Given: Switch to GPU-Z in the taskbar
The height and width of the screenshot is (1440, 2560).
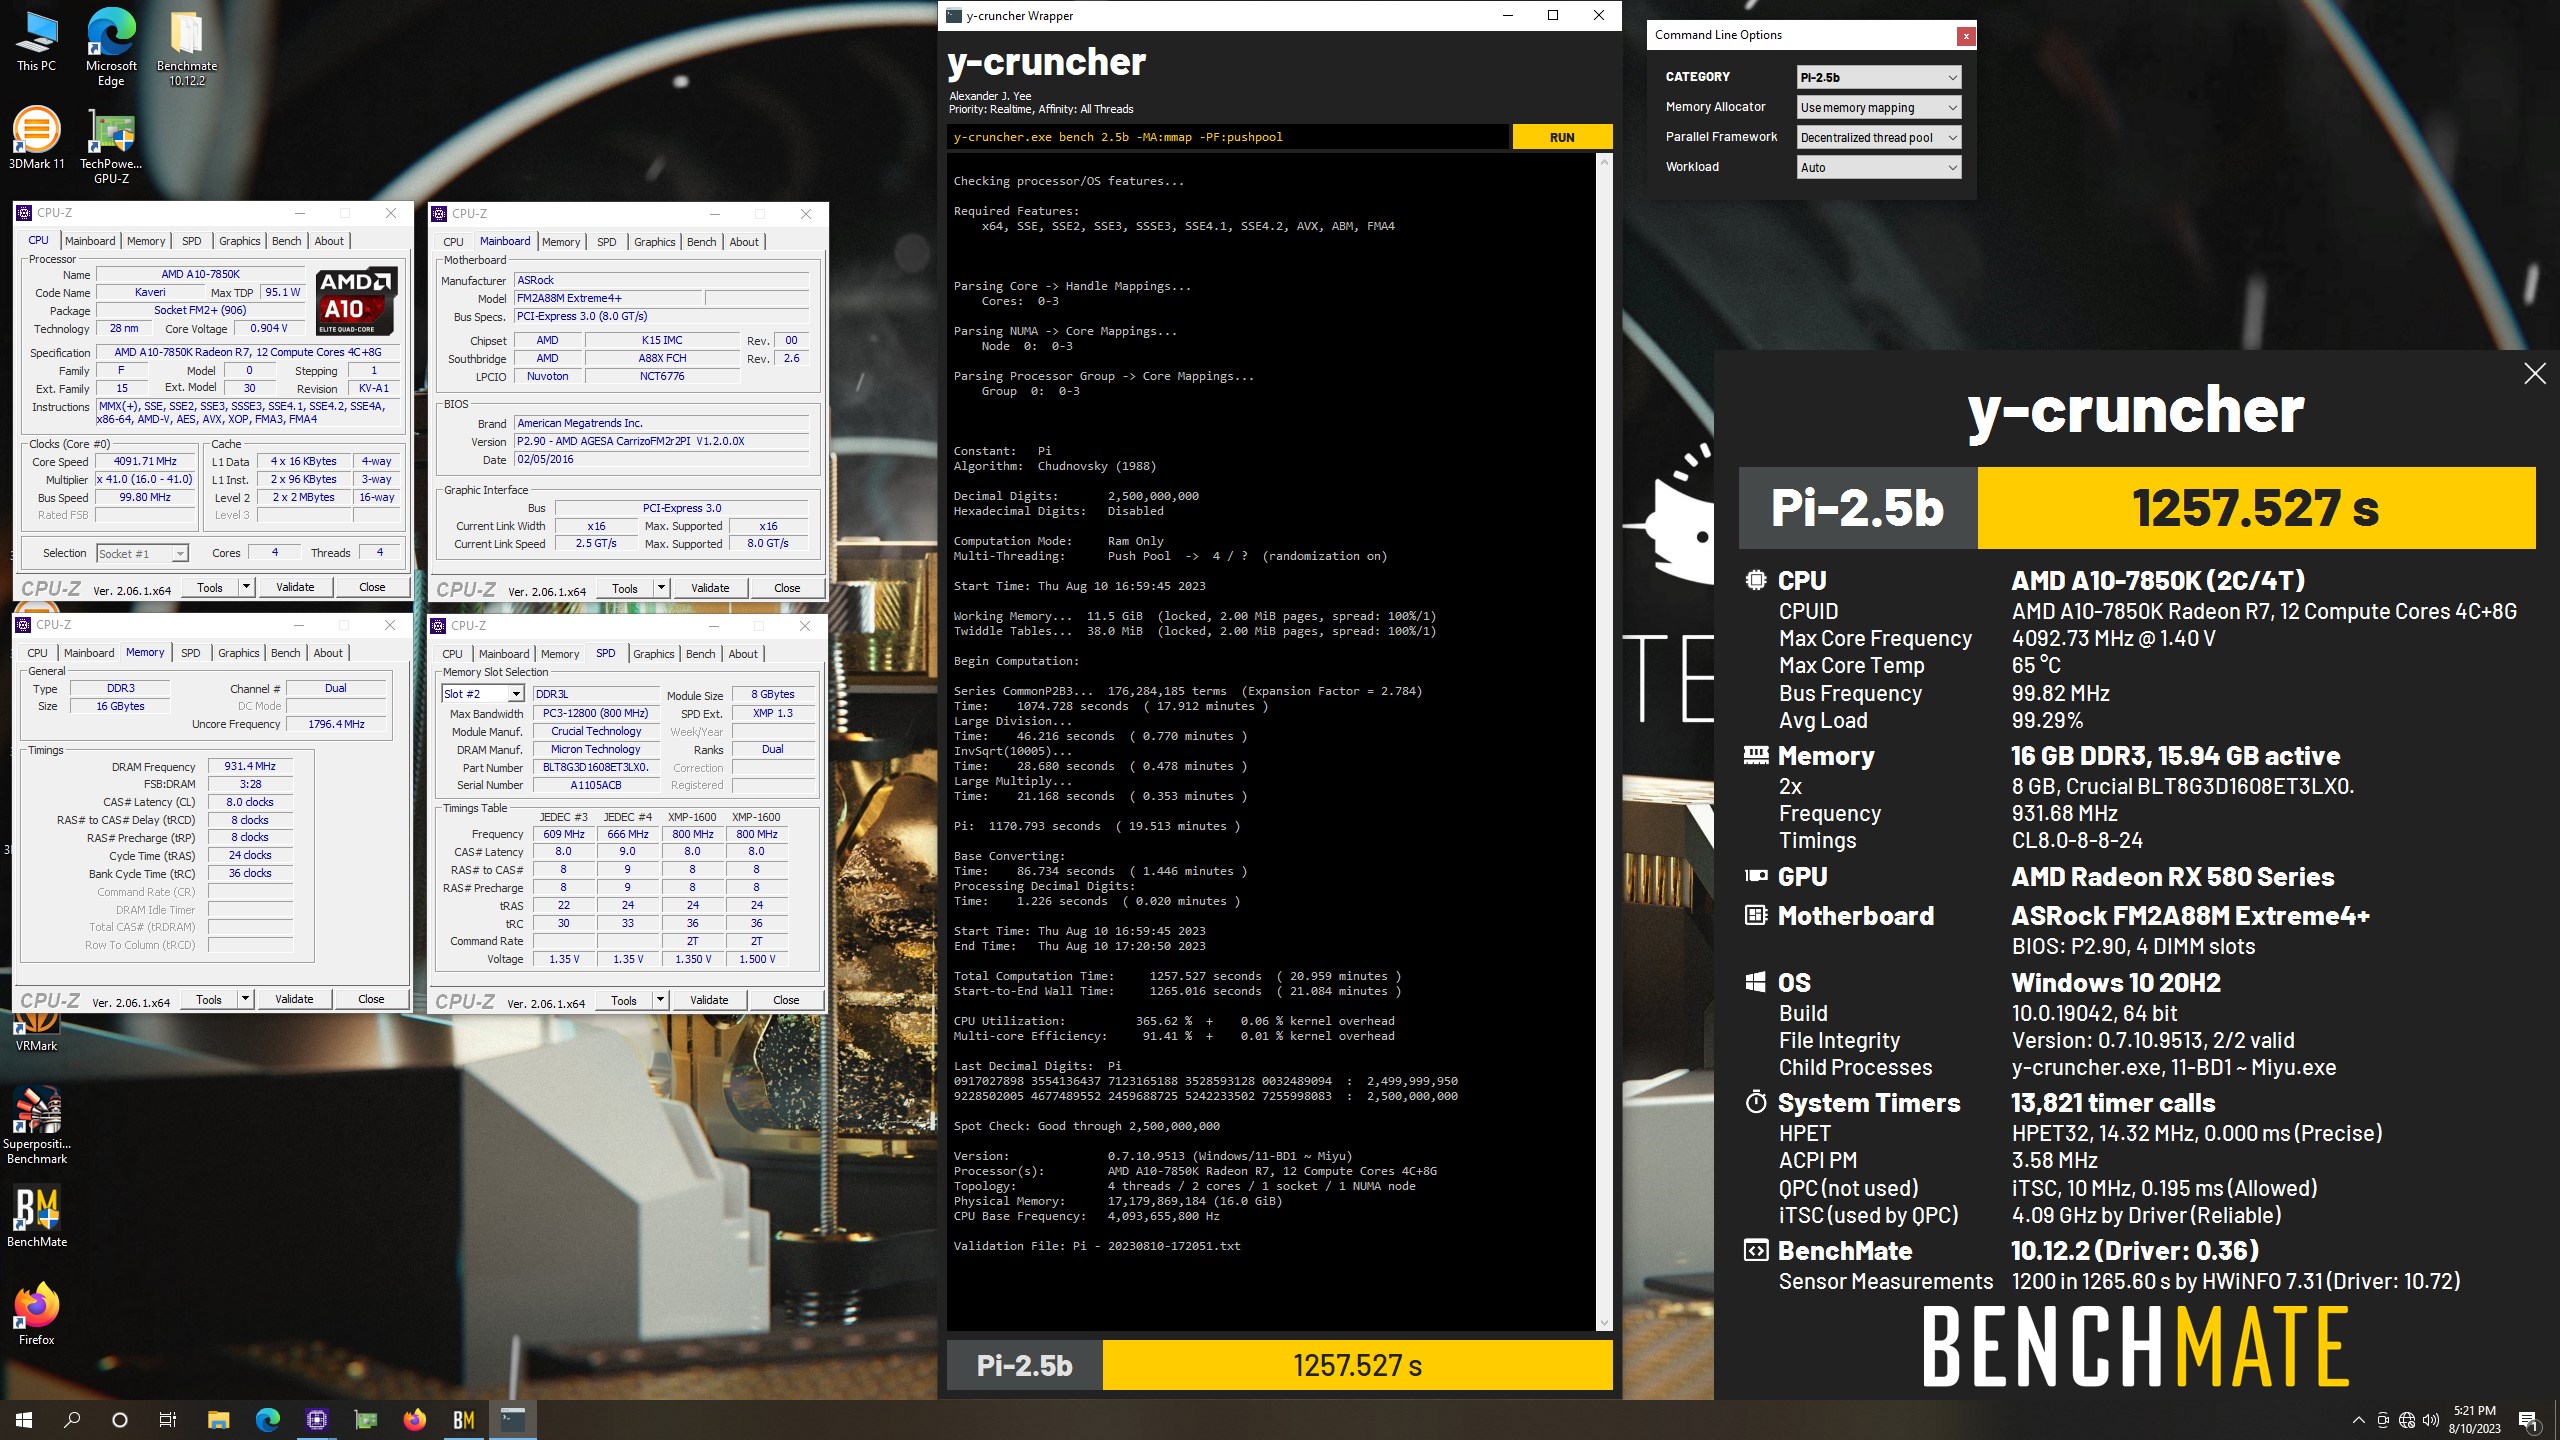Looking at the screenshot, I should pyautogui.click(x=366, y=1419).
